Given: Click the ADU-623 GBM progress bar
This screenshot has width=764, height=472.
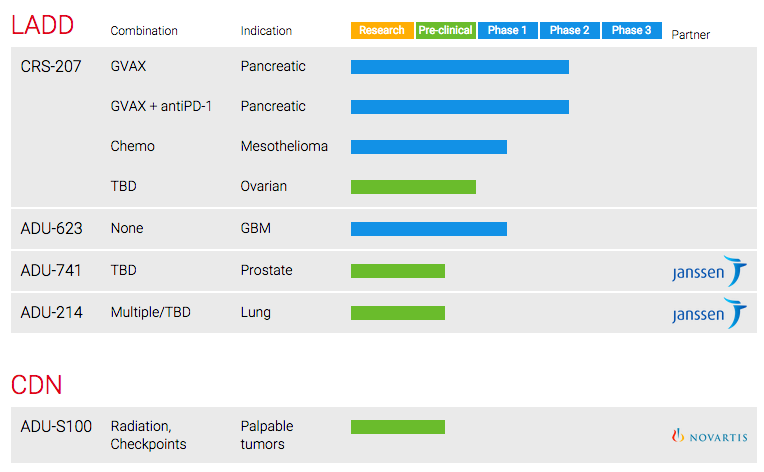Looking at the screenshot, I should click(429, 228).
